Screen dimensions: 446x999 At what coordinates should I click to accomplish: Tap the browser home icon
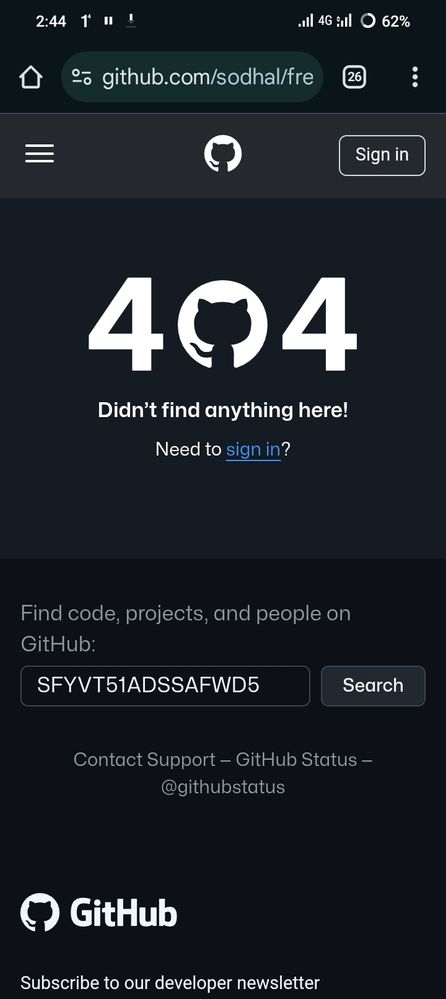click(x=31, y=78)
